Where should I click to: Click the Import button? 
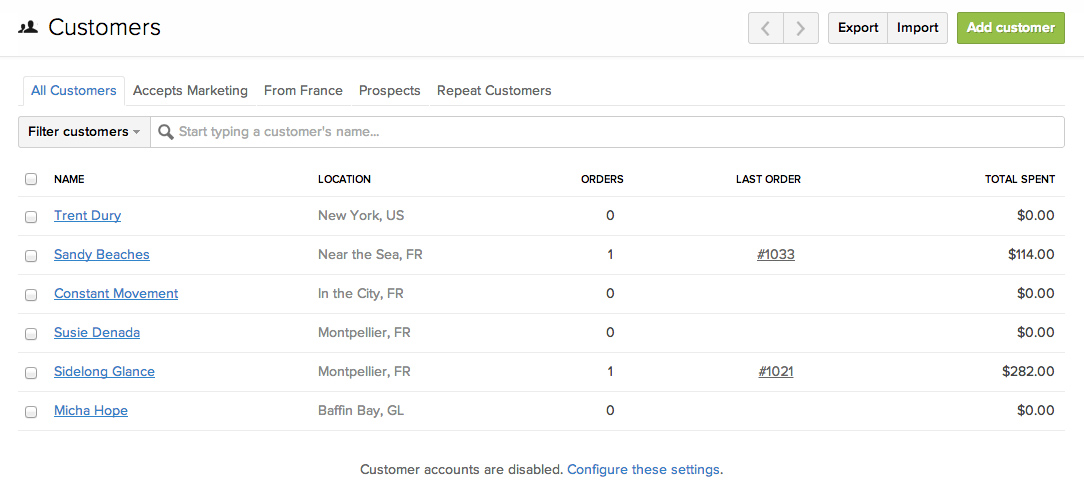[917, 28]
